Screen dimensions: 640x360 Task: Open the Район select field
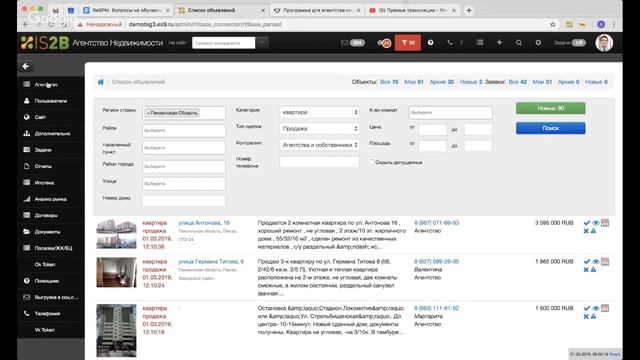click(184, 131)
